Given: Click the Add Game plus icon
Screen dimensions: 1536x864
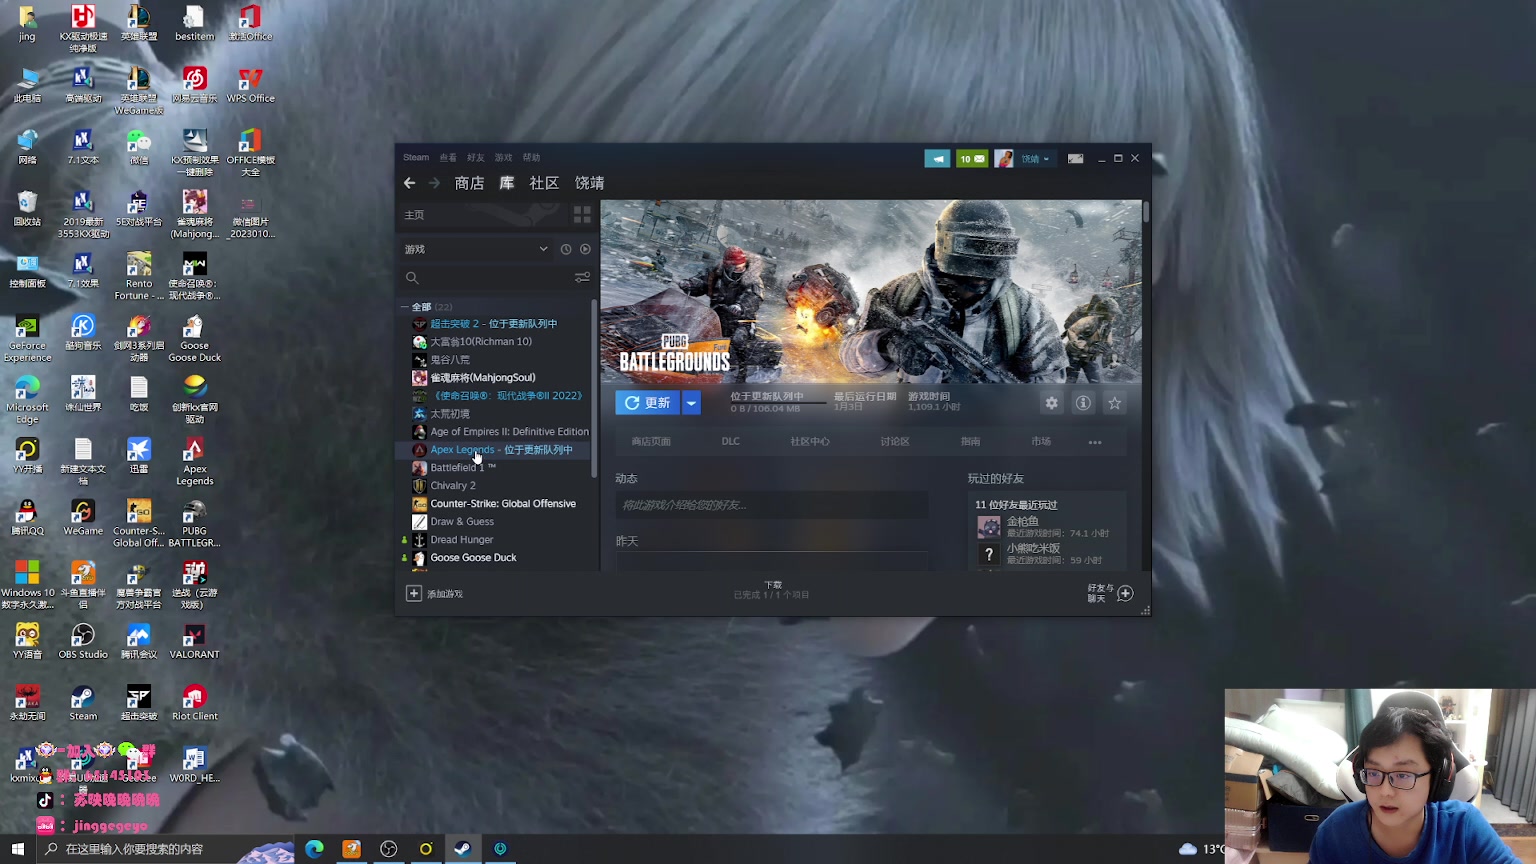Looking at the screenshot, I should (x=413, y=593).
